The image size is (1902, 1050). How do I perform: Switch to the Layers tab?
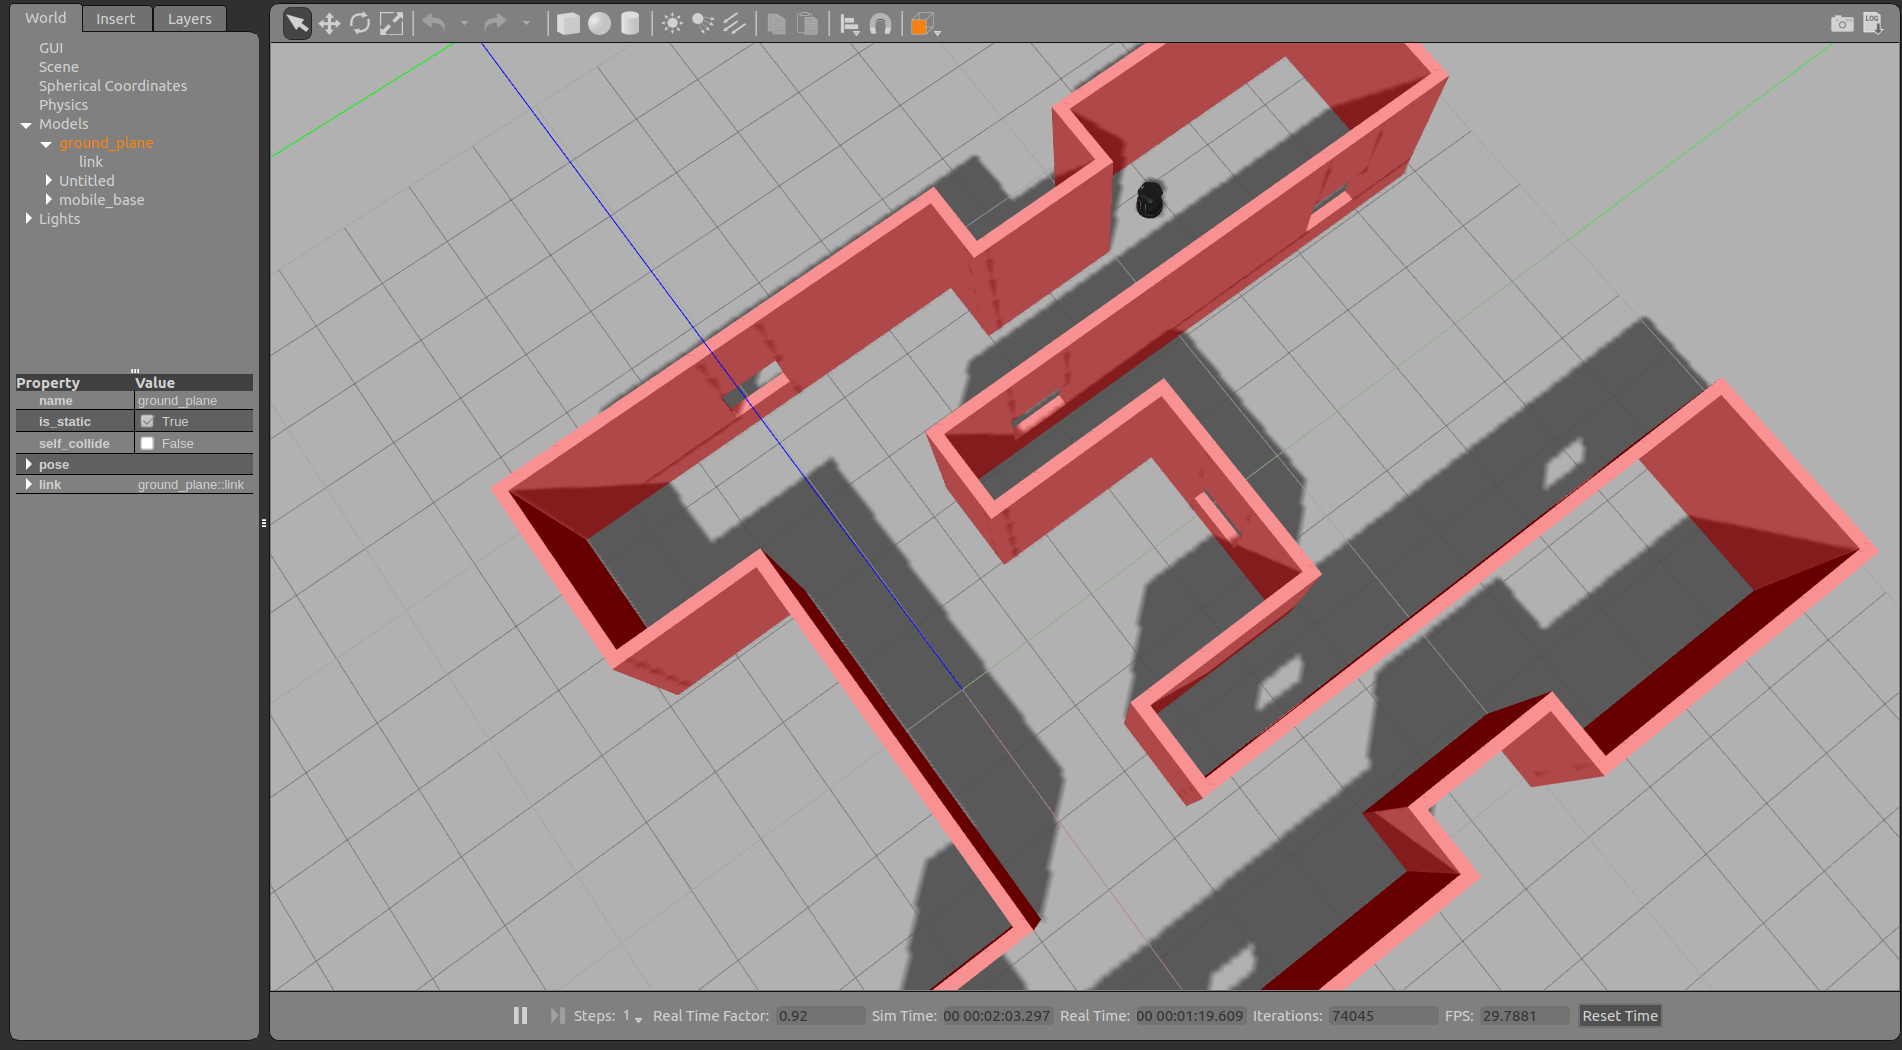[x=189, y=19]
